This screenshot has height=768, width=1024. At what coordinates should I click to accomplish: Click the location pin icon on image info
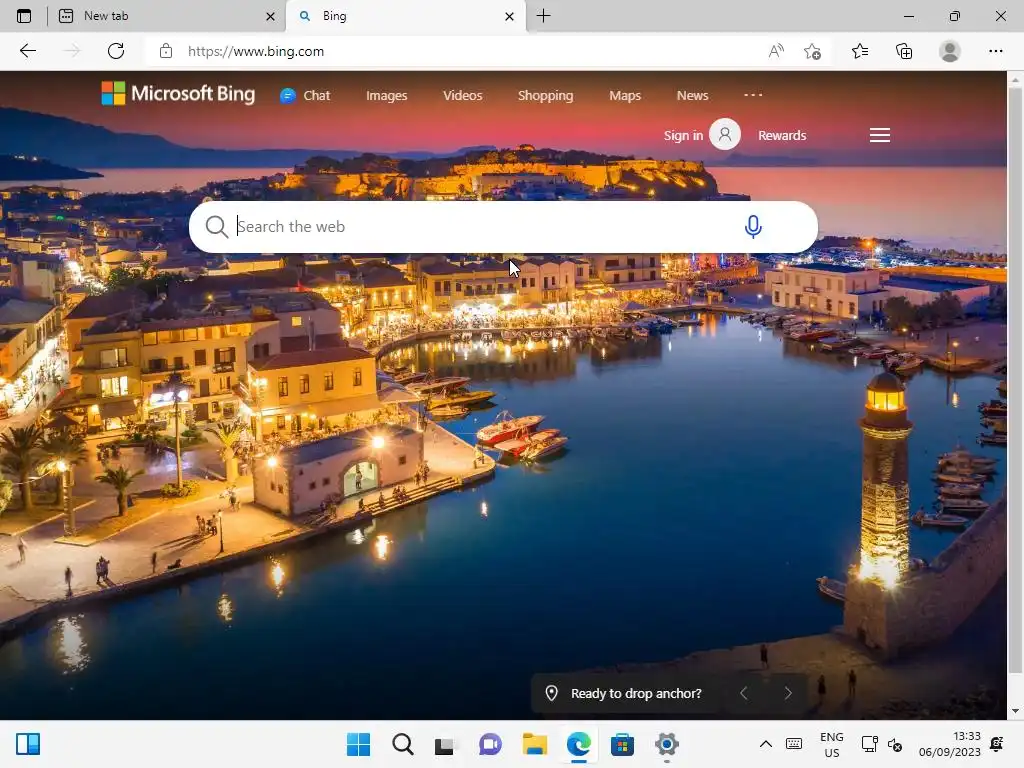(552, 694)
